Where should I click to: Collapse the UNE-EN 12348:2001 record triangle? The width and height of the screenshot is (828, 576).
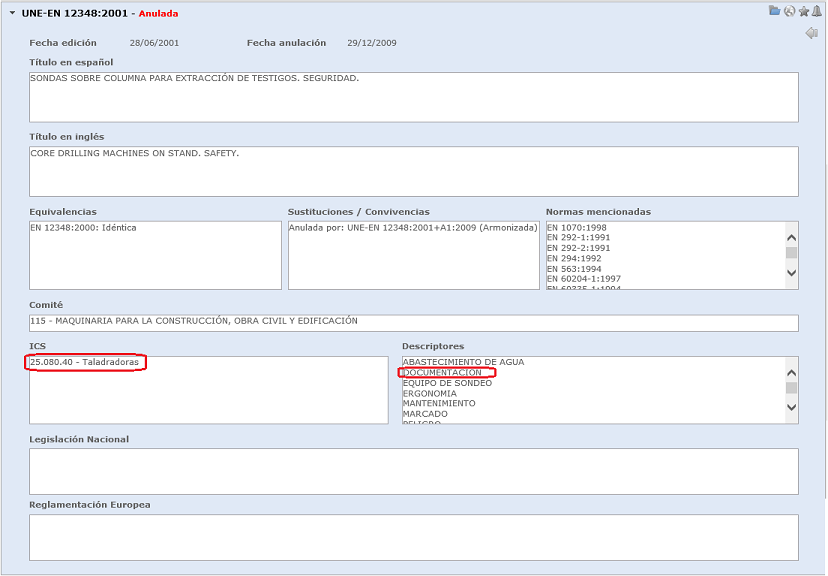pyautogui.click(x=12, y=13)
